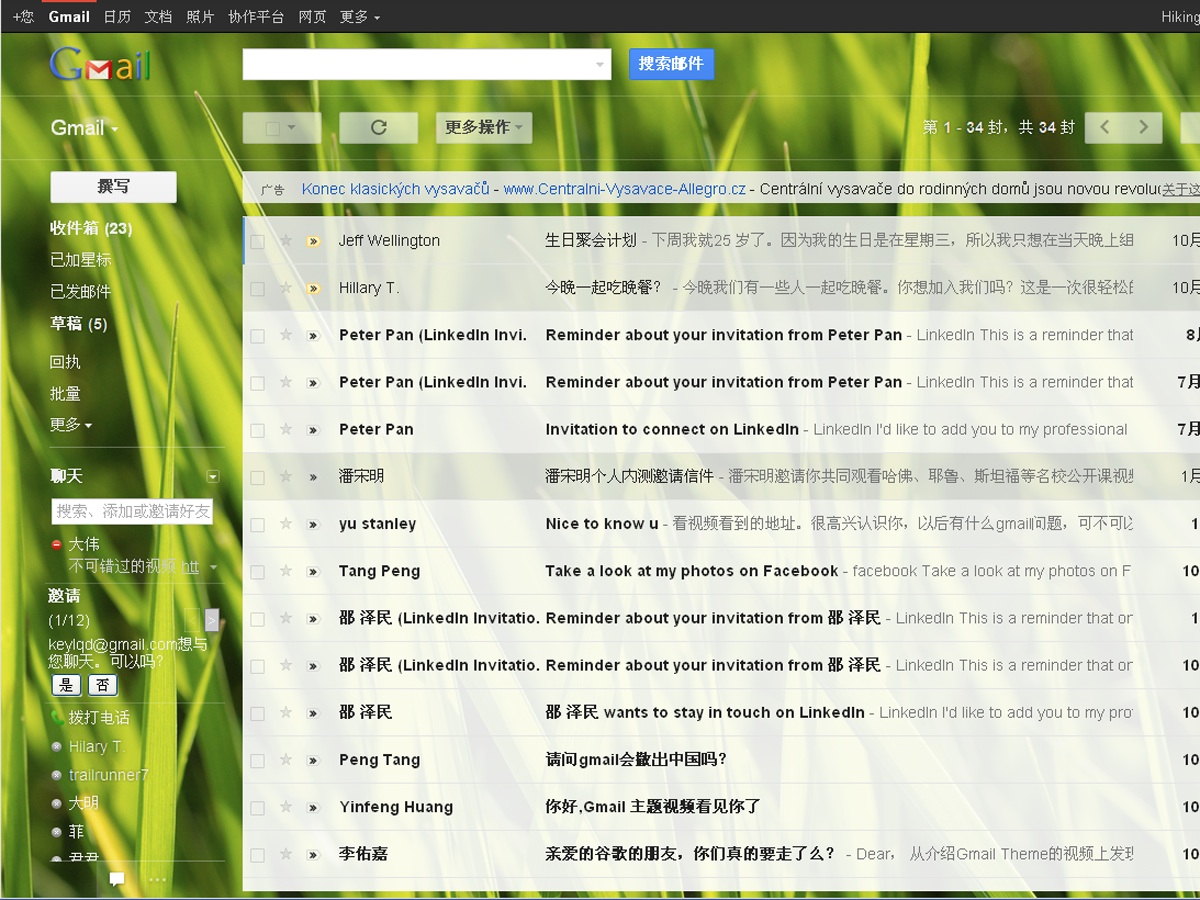Check the Hillary T. email checkbox
Screen dimensions: 1200x900
(x=257, y=289)
